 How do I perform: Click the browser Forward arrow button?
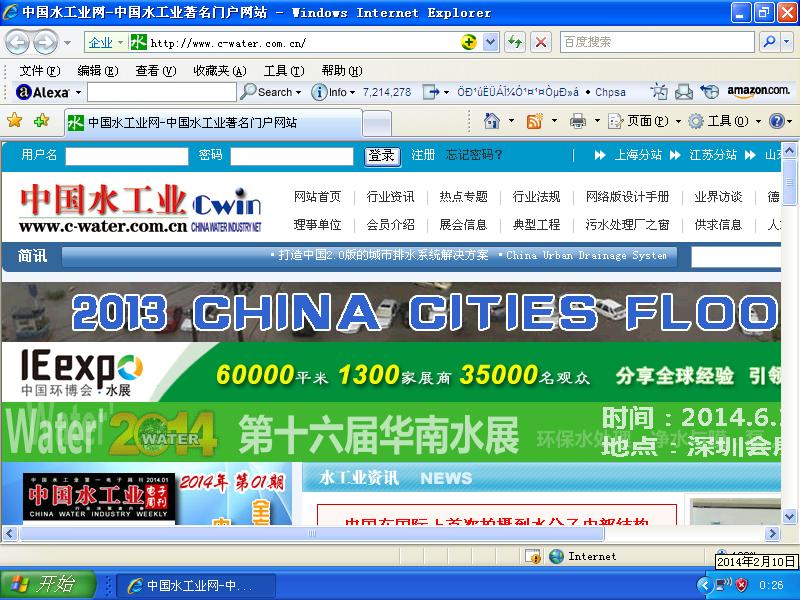coord(45,42)
